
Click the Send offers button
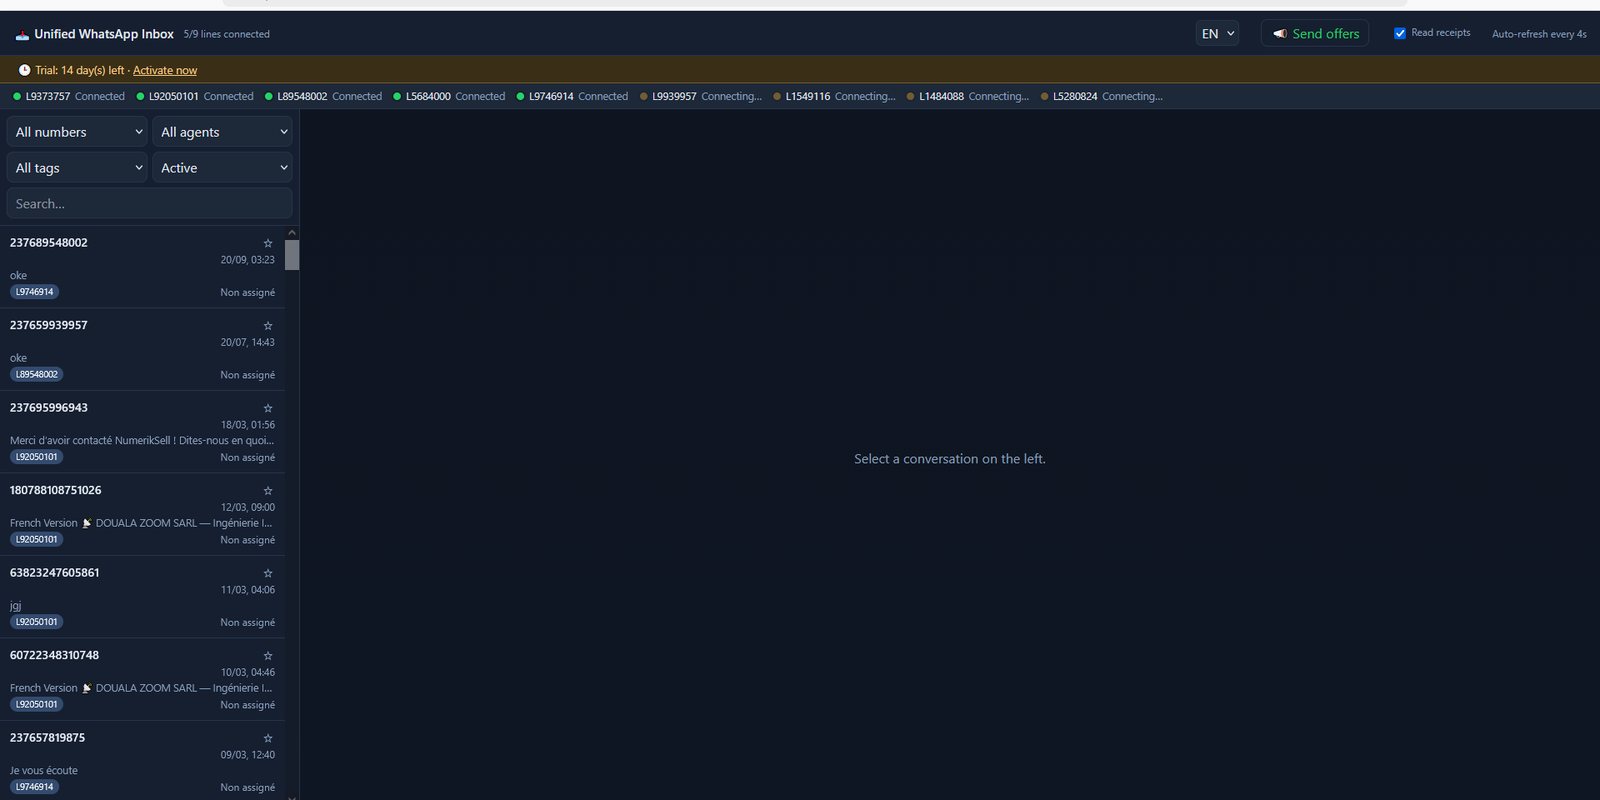click(1315, 33)
